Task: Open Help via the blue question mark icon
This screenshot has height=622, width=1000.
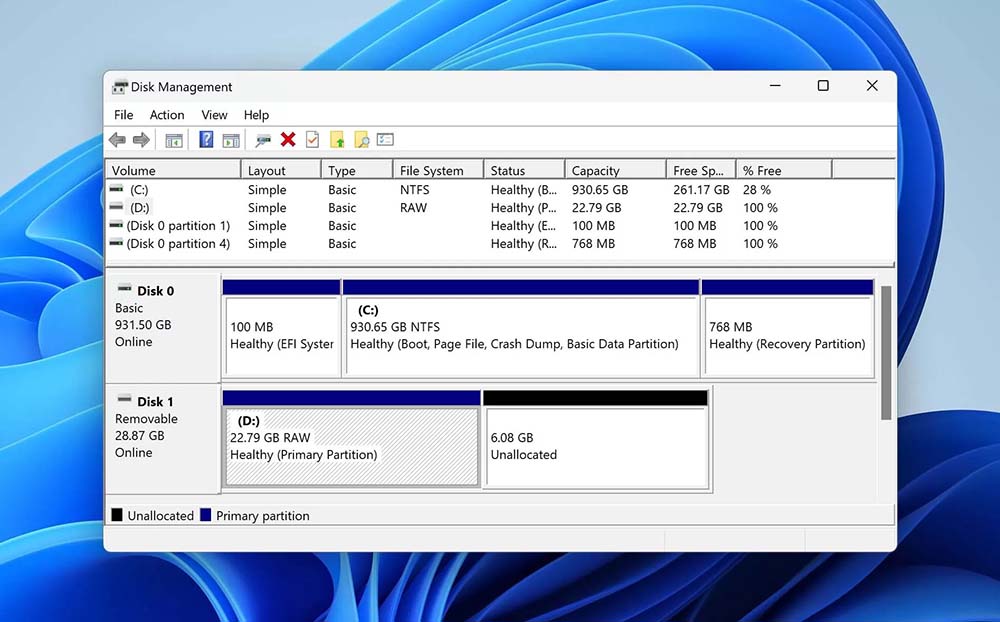Action: [x=206, y=140]
